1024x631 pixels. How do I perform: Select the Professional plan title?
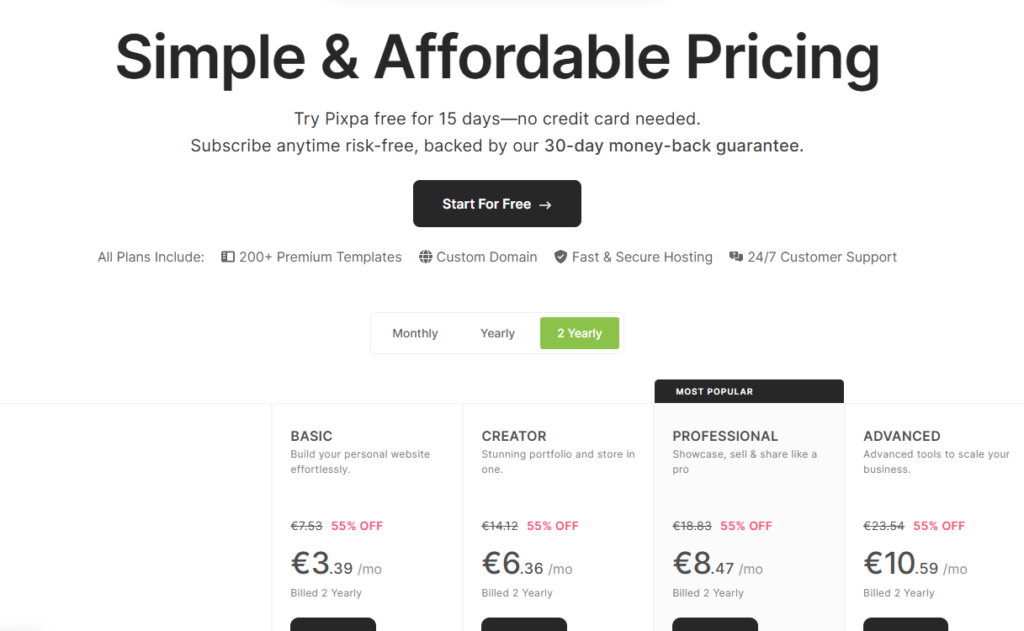click(725, 436)
